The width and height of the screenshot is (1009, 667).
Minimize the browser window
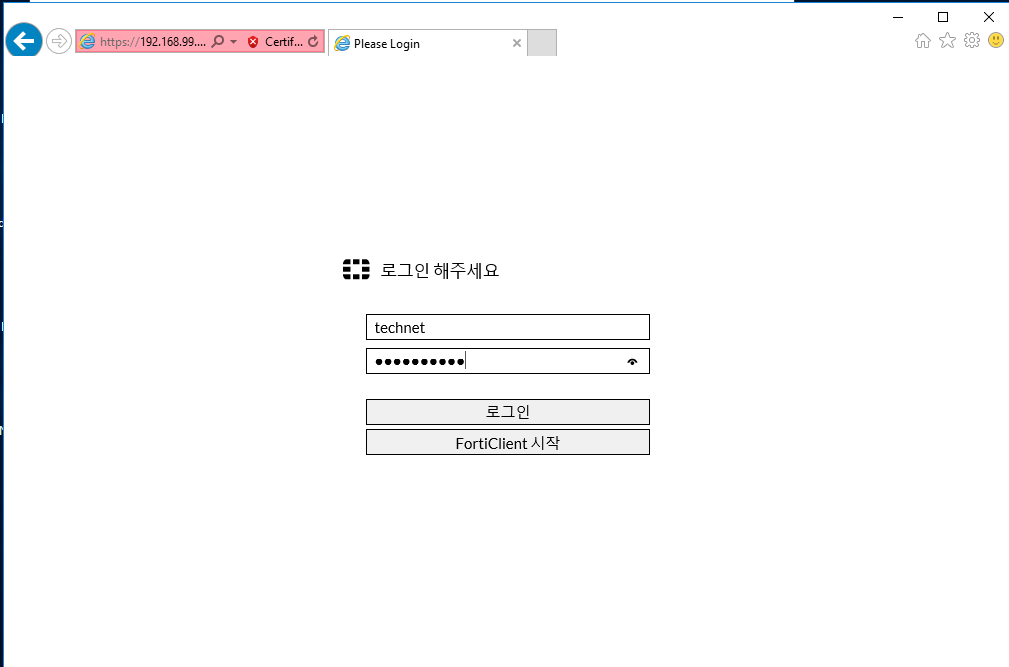click(x=898, y=17)
